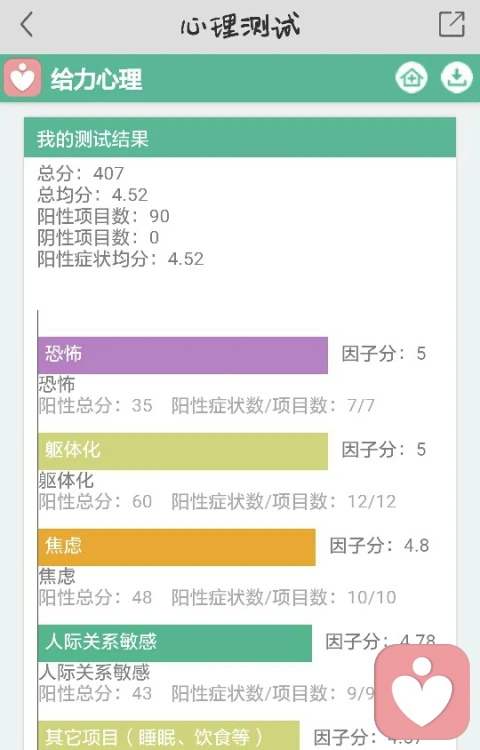The height and width of the screenshot is (750, 480).
Task: Tap the 心理测试 page title
Action: [x=240, y=25]
